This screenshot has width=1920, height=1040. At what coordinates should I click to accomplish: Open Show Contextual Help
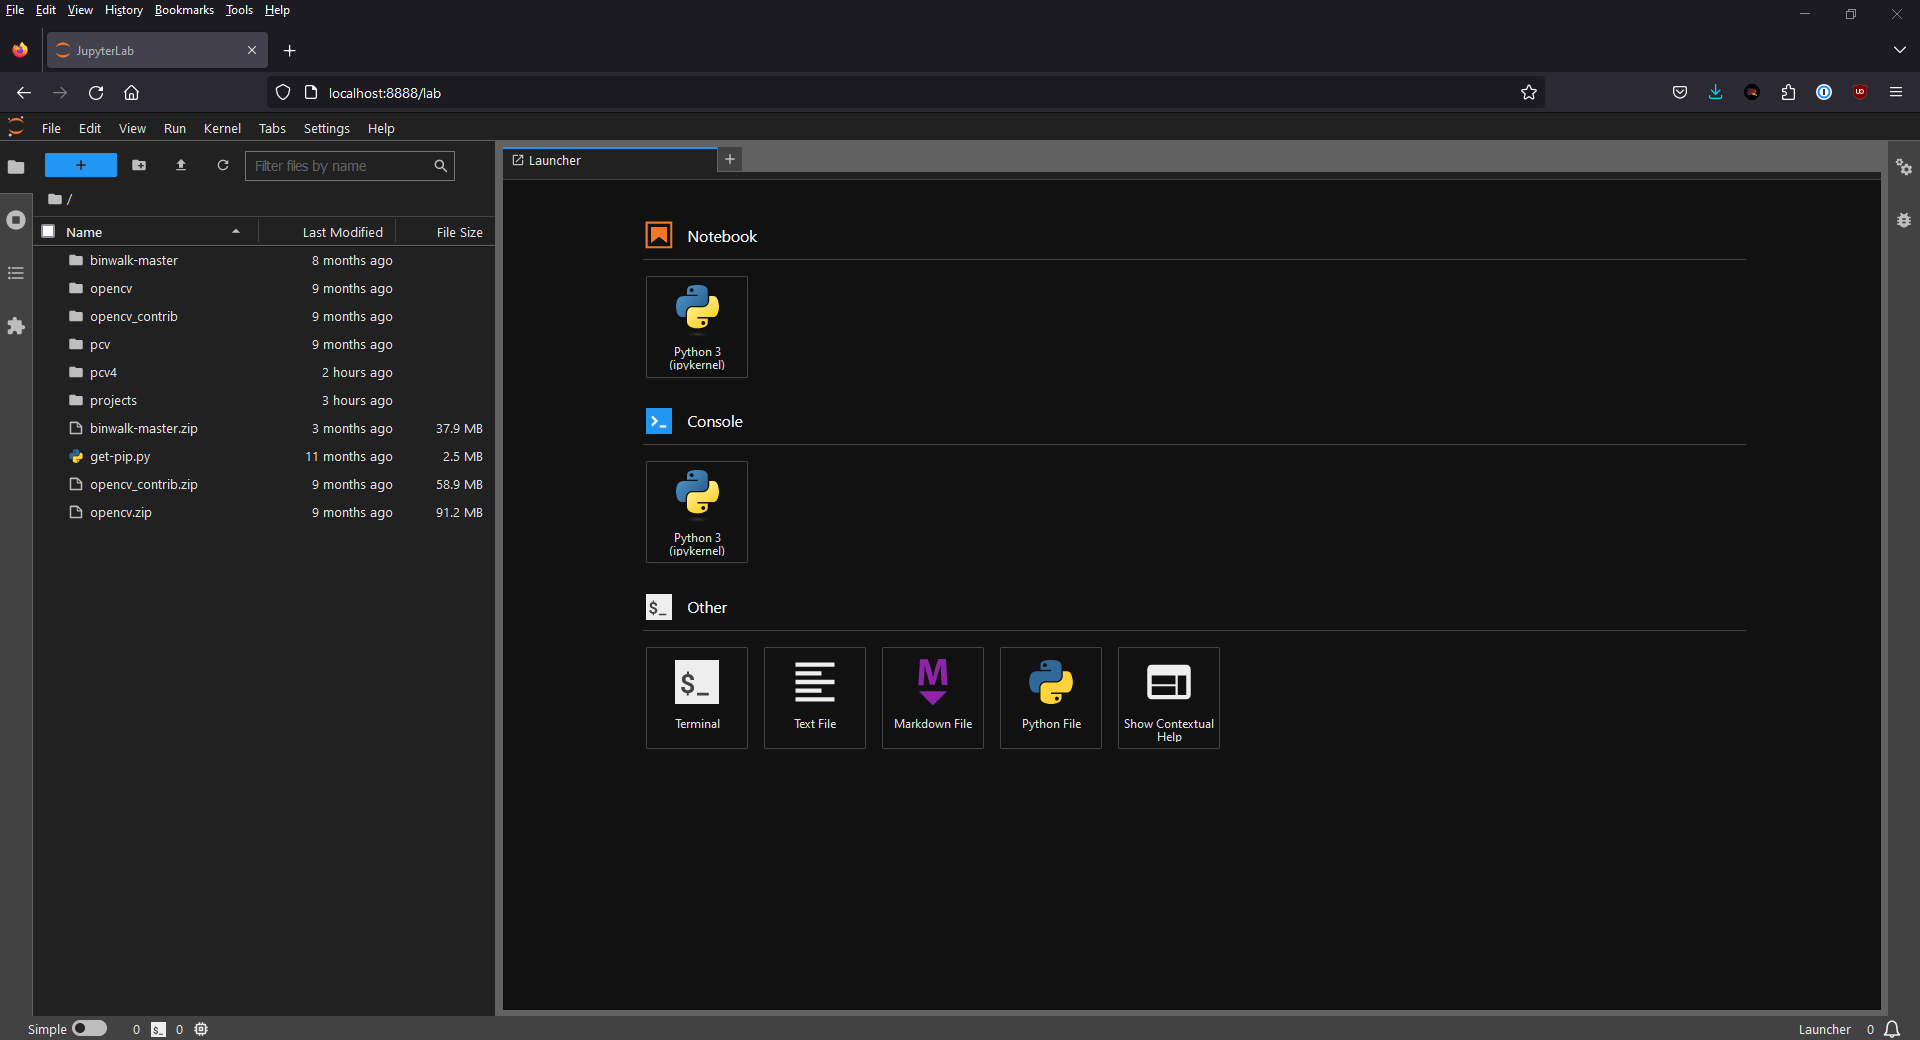1167,697
